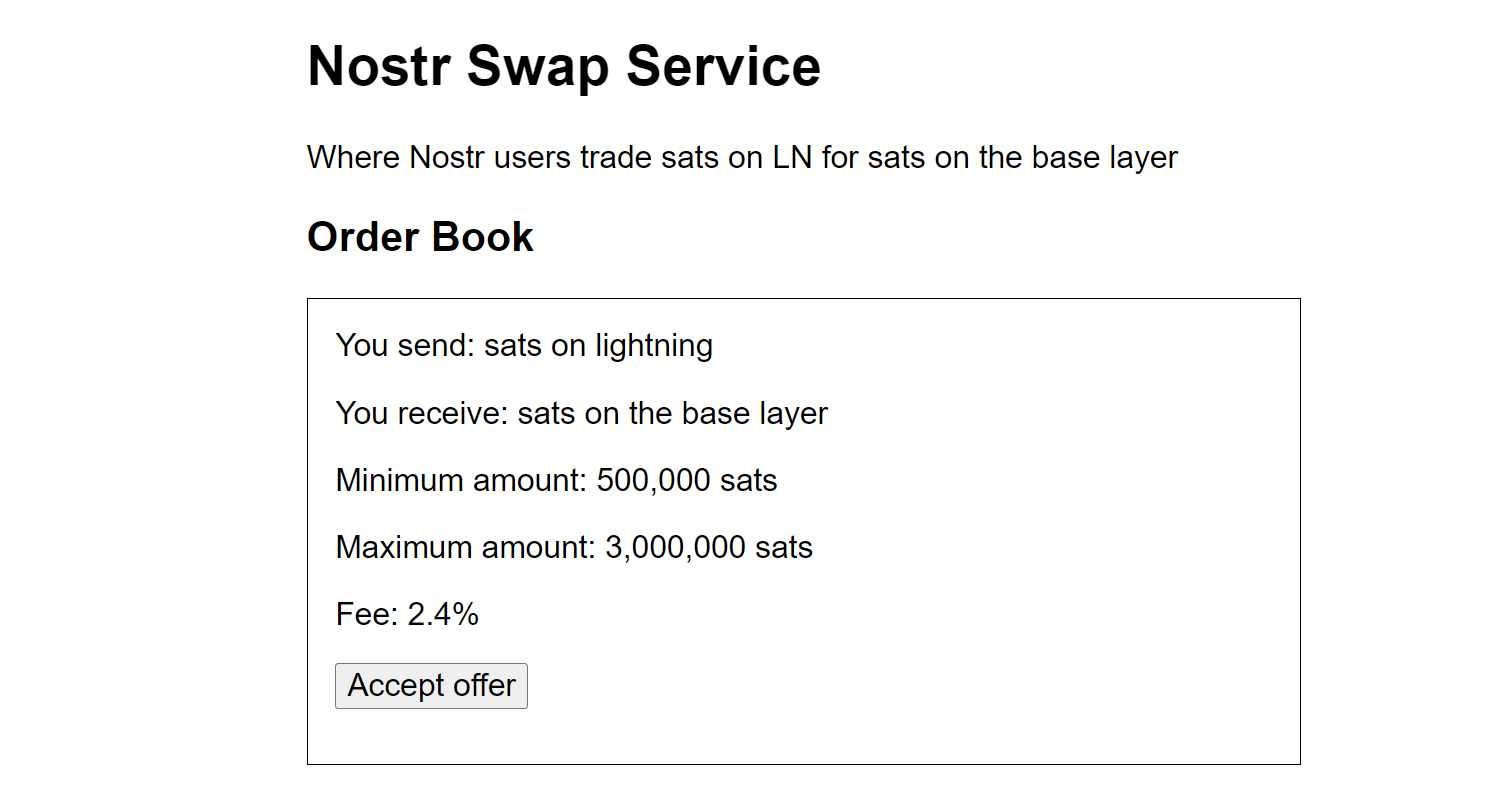
Task: Click the "Minimum amount" label
Action: (x=460, y=481)
